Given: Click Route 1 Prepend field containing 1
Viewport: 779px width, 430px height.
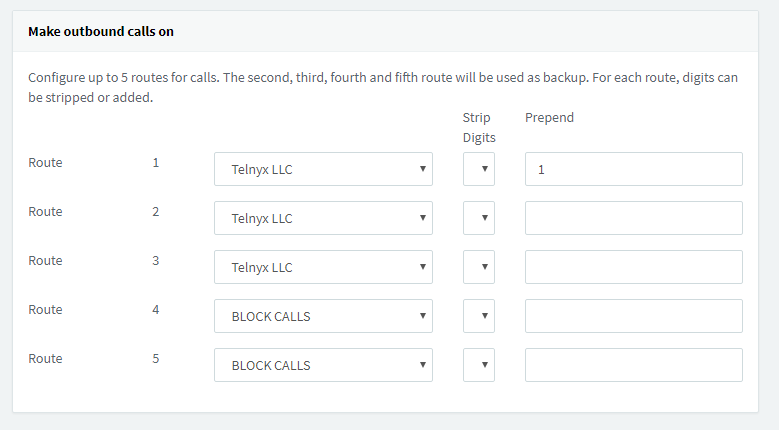Looking at the screenshot, I should point(633,169).
